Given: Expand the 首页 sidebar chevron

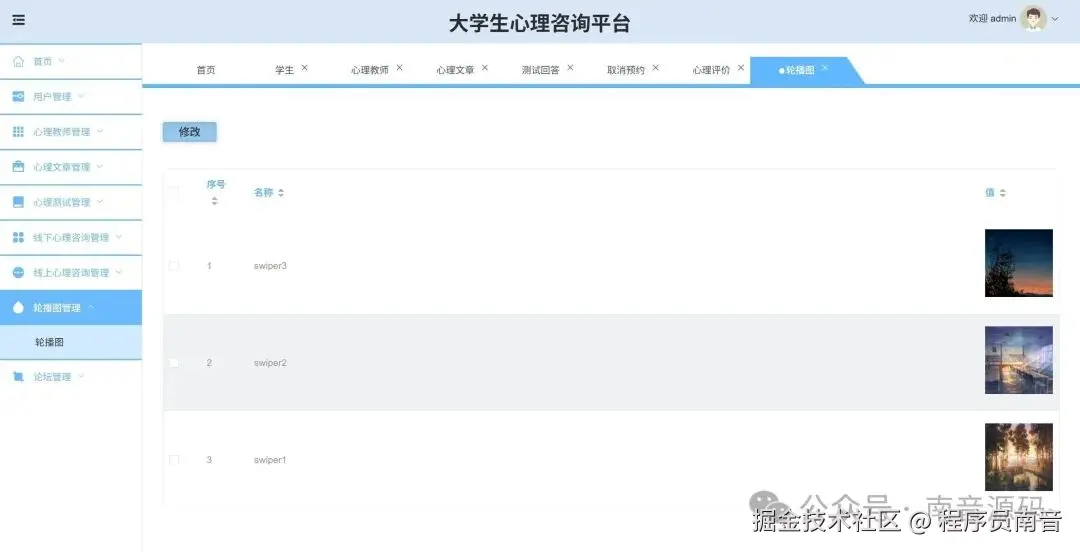Looking at the screenshot, I should tap(61, 61).
